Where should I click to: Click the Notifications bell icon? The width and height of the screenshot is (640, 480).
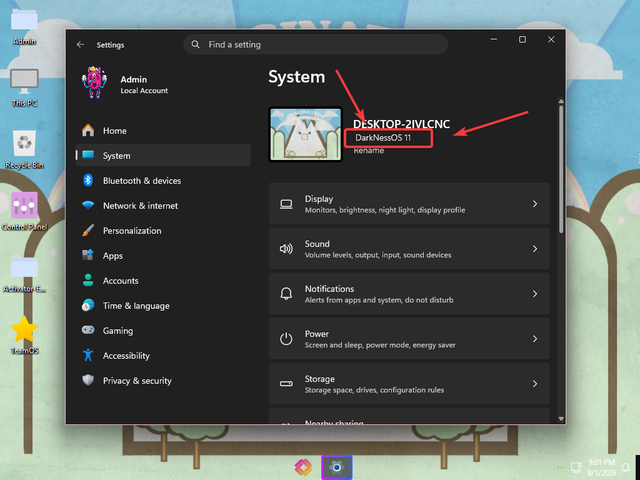pos(286,293)
